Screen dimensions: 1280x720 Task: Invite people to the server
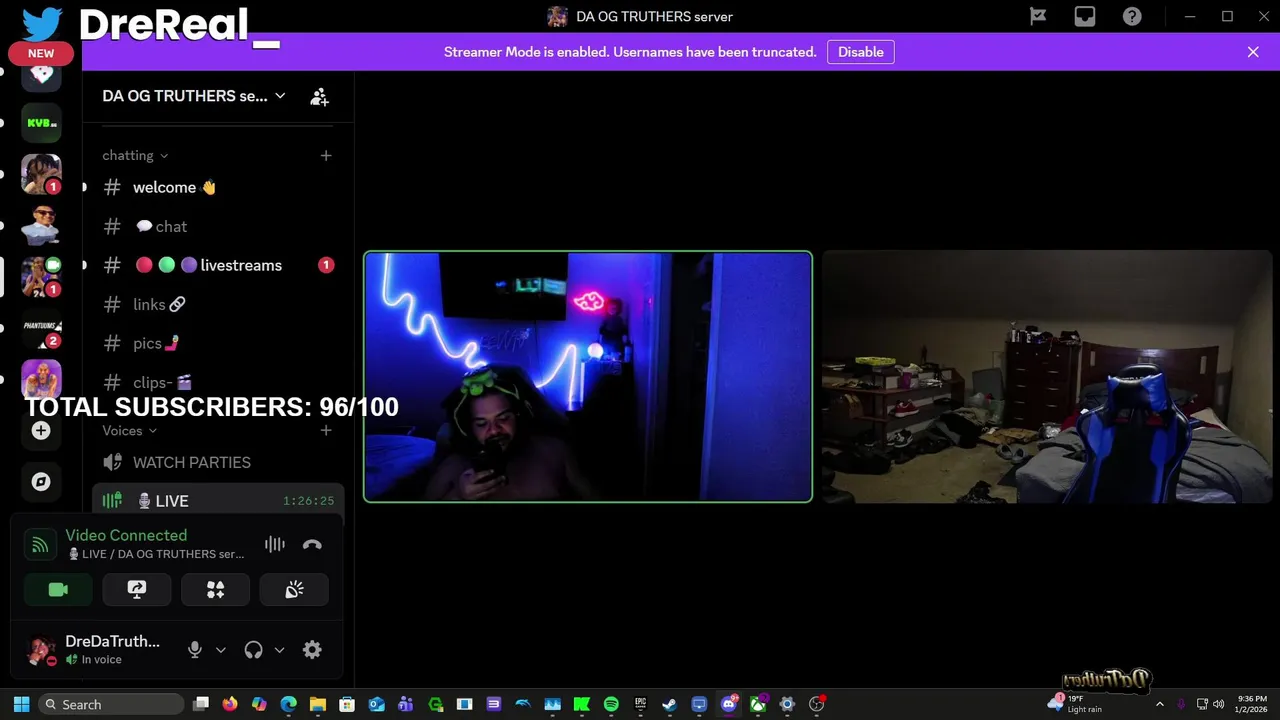tap(319, 97)
